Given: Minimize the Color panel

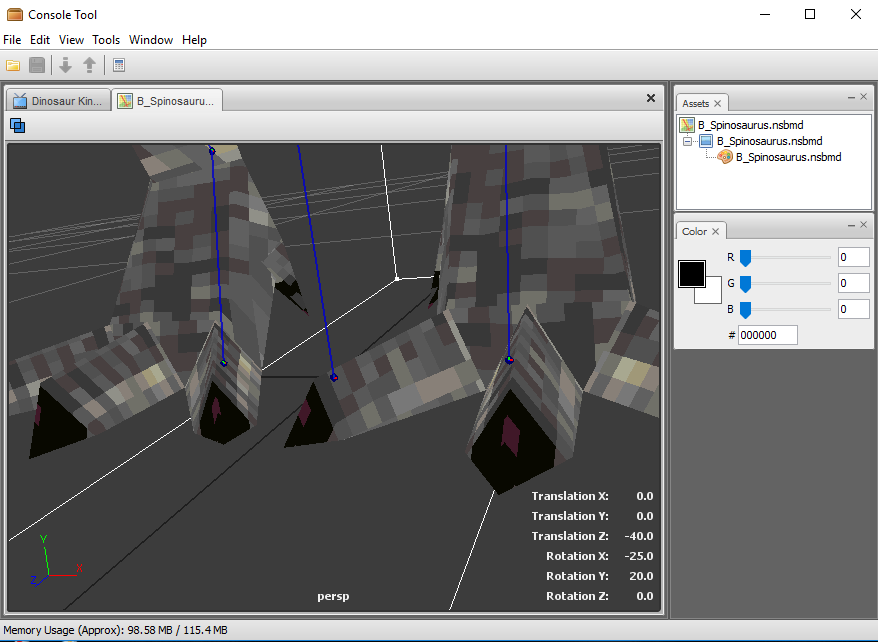Looking at the screenshot, I should click(x=851, y=225).
